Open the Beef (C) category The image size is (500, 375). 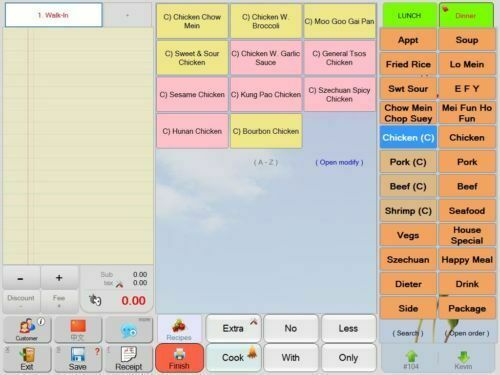[408, 186]
